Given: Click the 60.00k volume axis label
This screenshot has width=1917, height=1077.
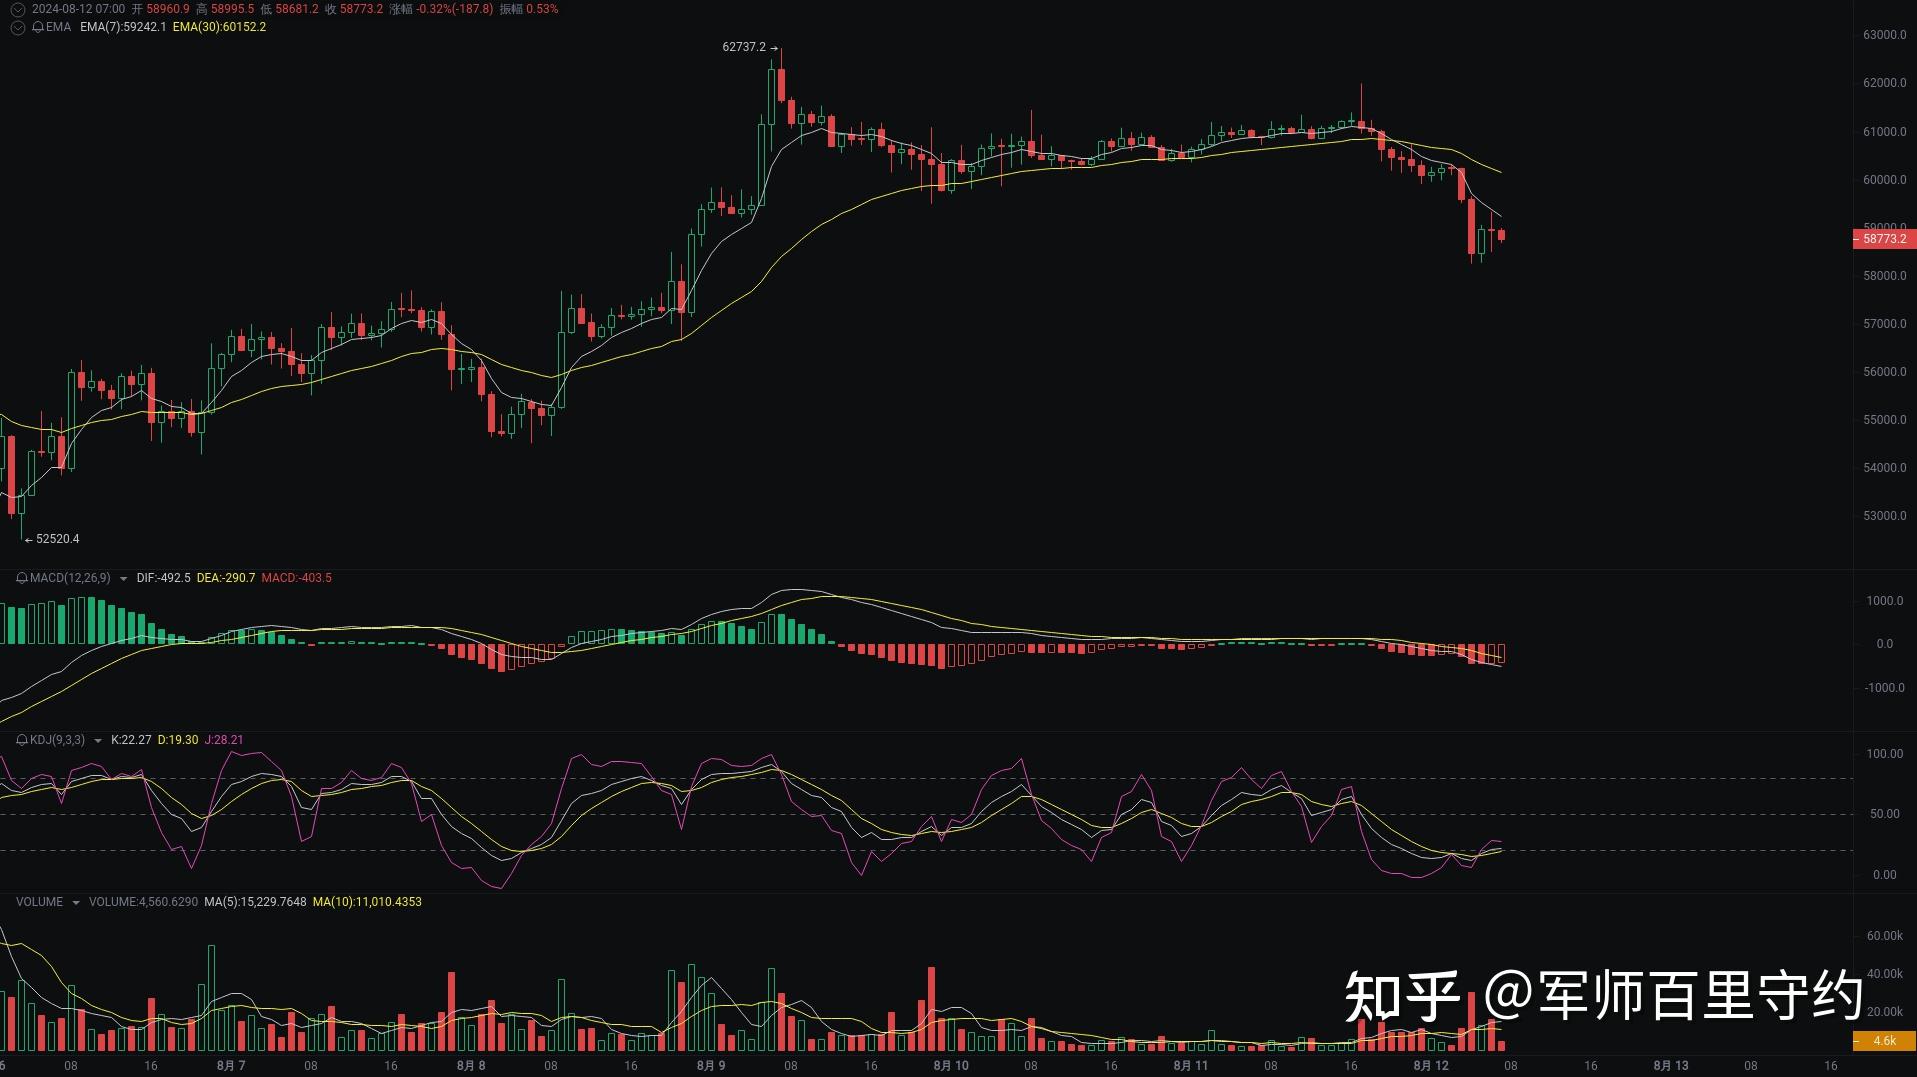Looking at the screenshot, I should click(x=1885, y=936).
